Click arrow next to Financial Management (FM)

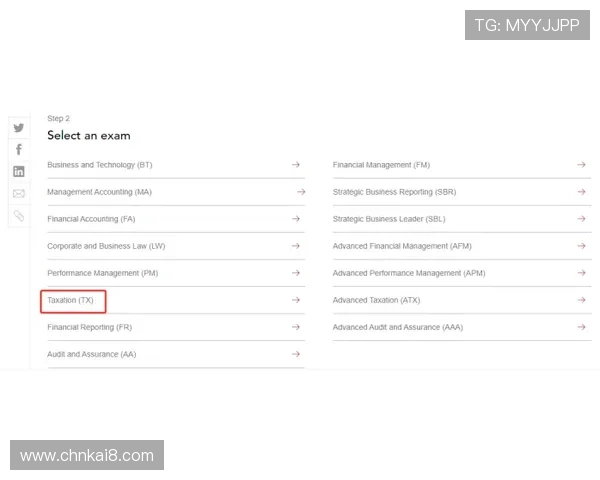(x=582, y=165)
